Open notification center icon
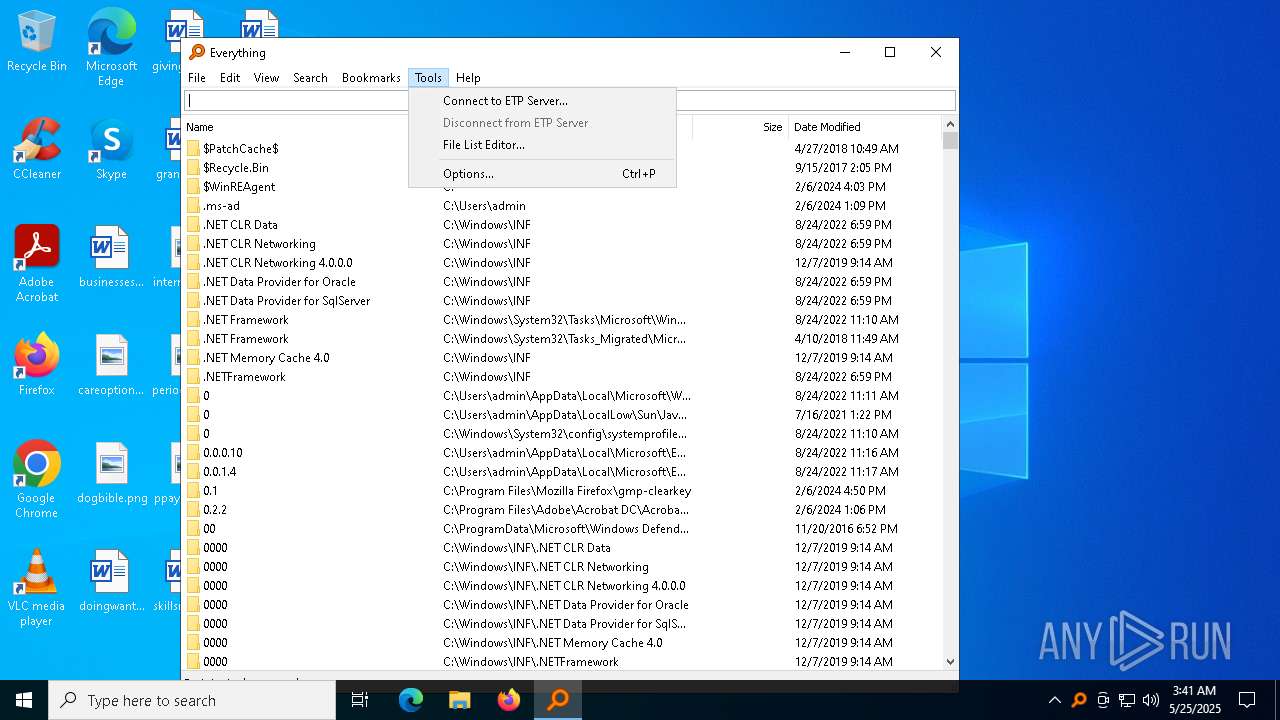The width and height of the screenshot is (1280, 720). (x=1247, y=700)
